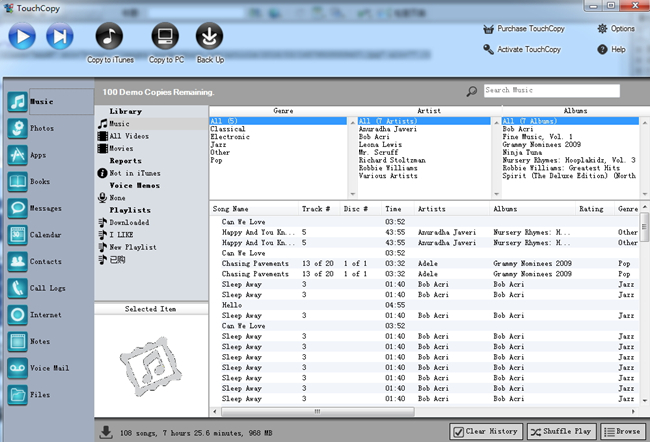Image resolution: width=650 pixels, height=442 pixels.
Task: Click the Copy to PC icon
Action: click(164, 37)
